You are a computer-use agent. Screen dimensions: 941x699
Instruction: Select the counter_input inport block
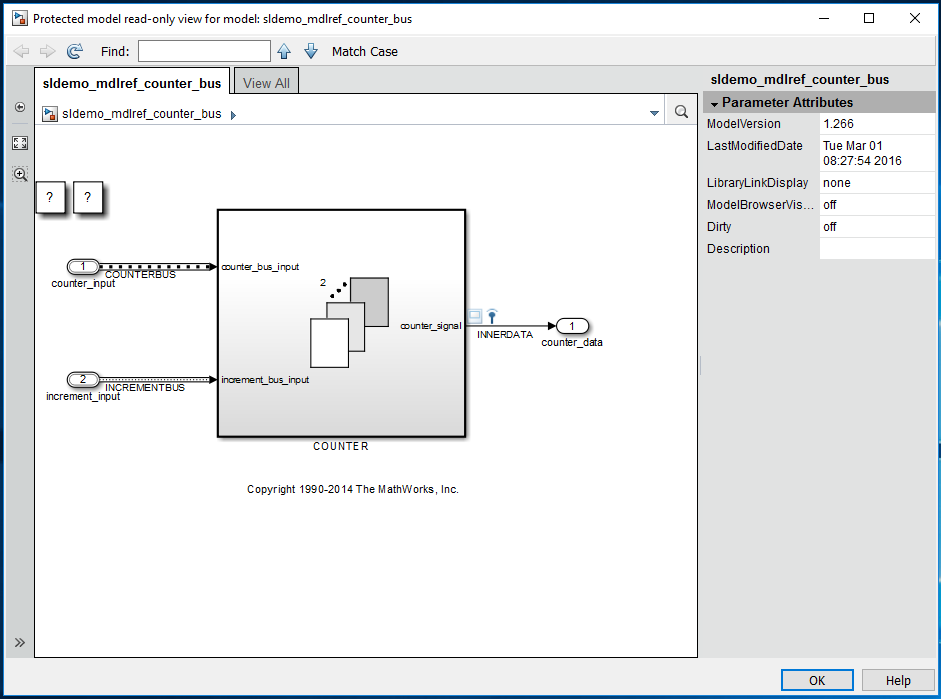[83, 266]
